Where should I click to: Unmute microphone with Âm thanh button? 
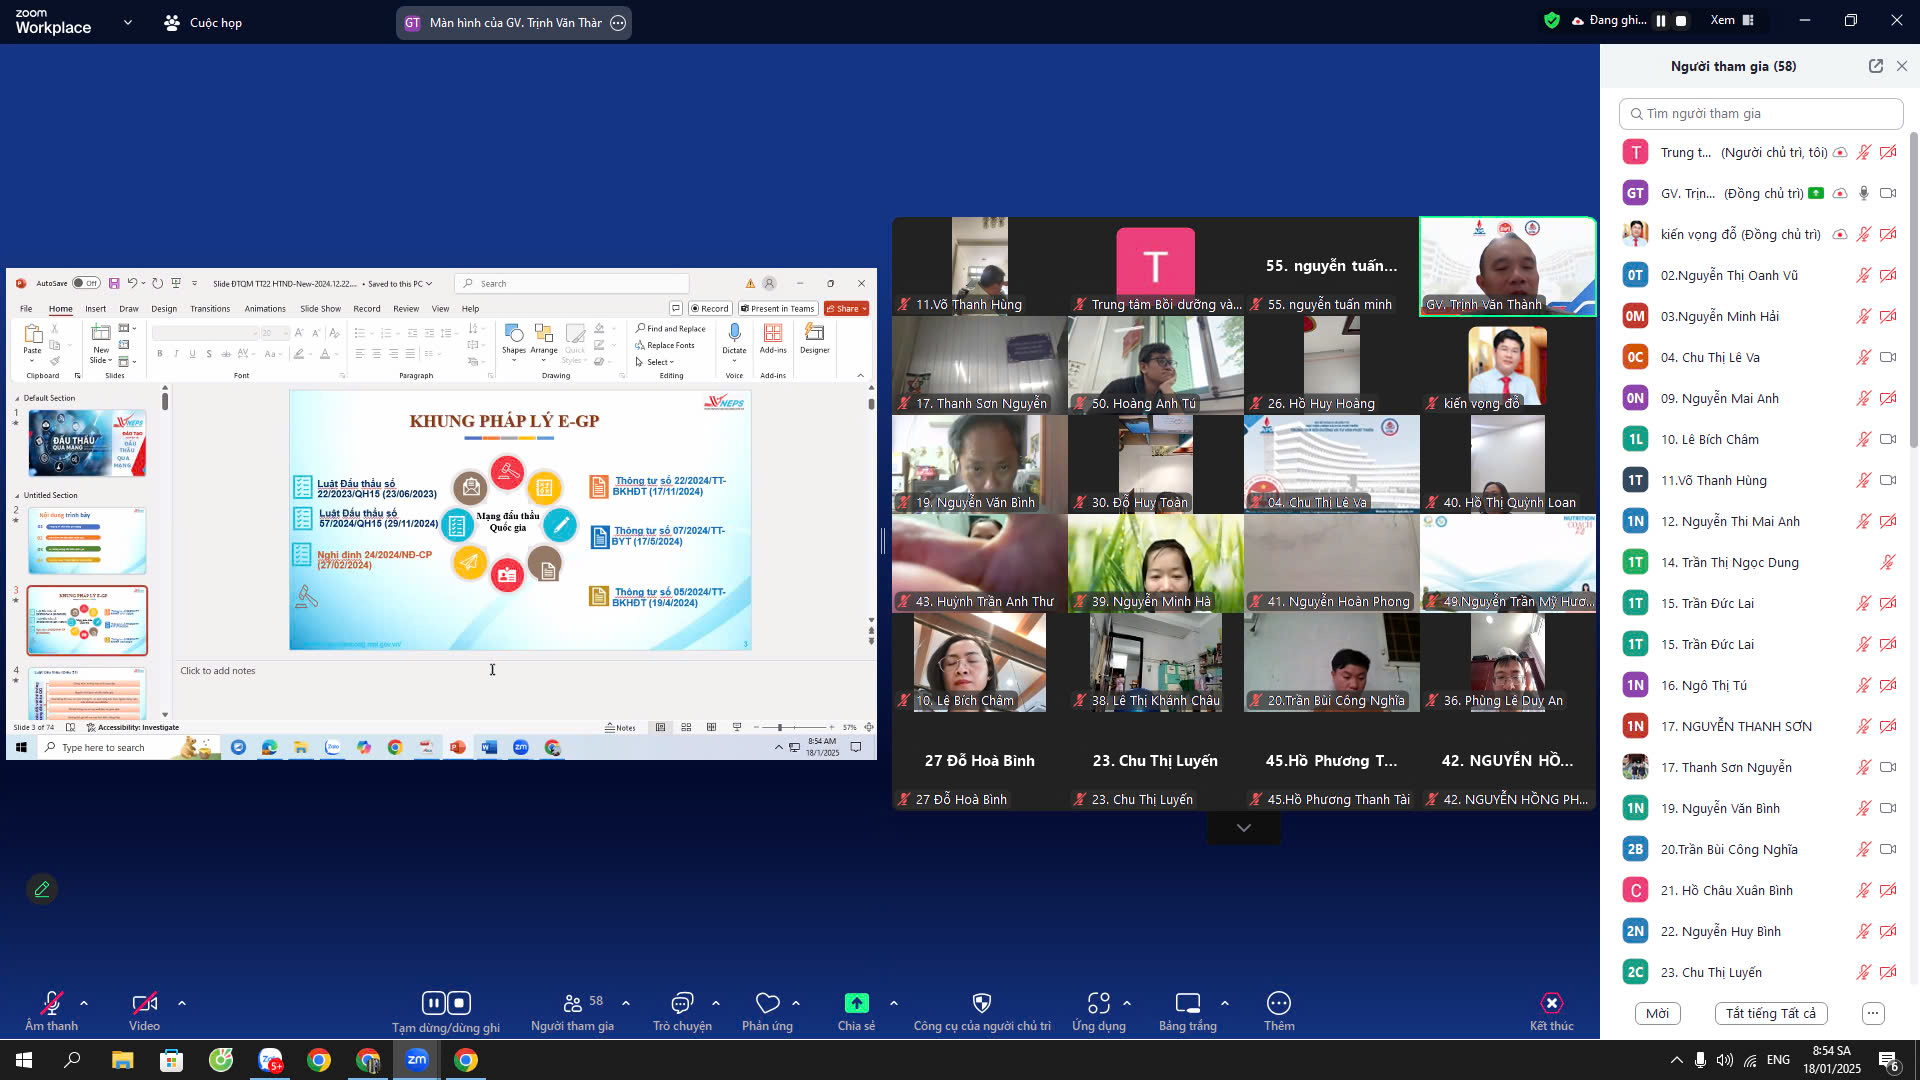pos(51,1003)
